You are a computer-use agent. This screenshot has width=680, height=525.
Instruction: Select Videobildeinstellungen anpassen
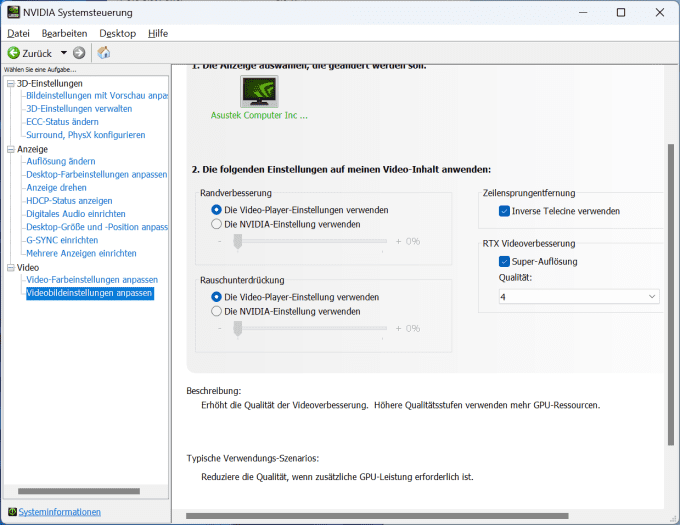(89, 293)
